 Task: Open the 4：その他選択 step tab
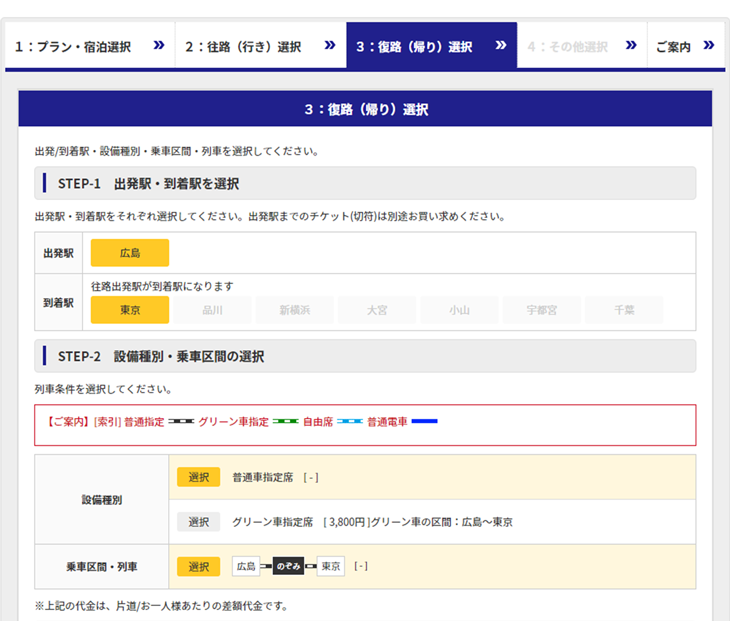coord(567,47)
